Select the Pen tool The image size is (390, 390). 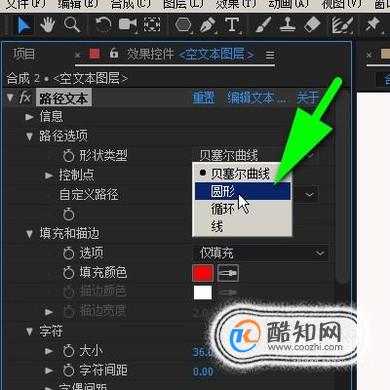pos(208,25)
